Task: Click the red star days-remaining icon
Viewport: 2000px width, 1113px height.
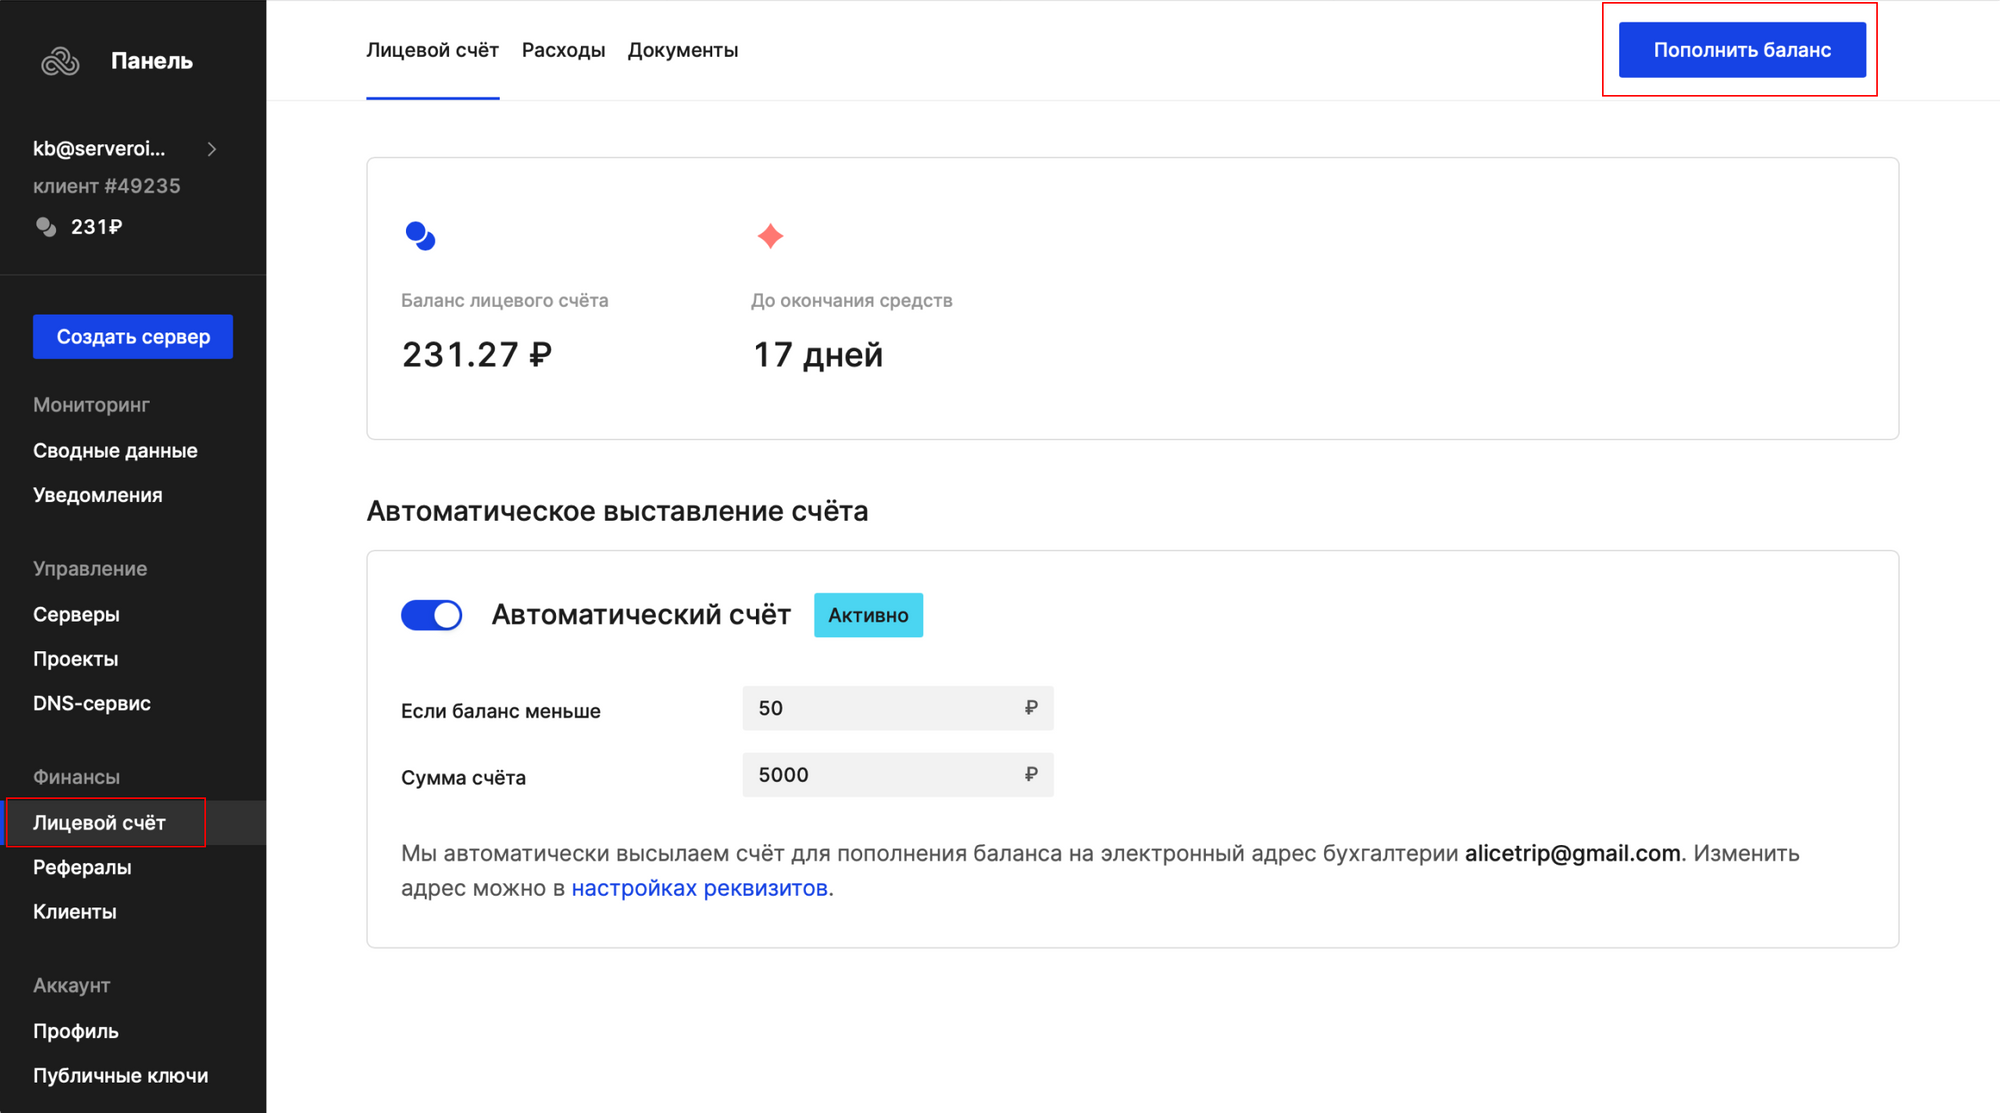Action: click(770, 236)
